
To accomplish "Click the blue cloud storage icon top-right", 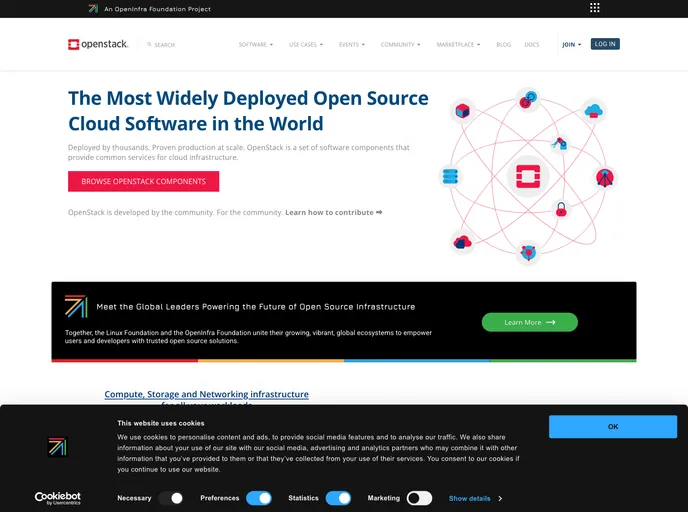I will 593,110.
